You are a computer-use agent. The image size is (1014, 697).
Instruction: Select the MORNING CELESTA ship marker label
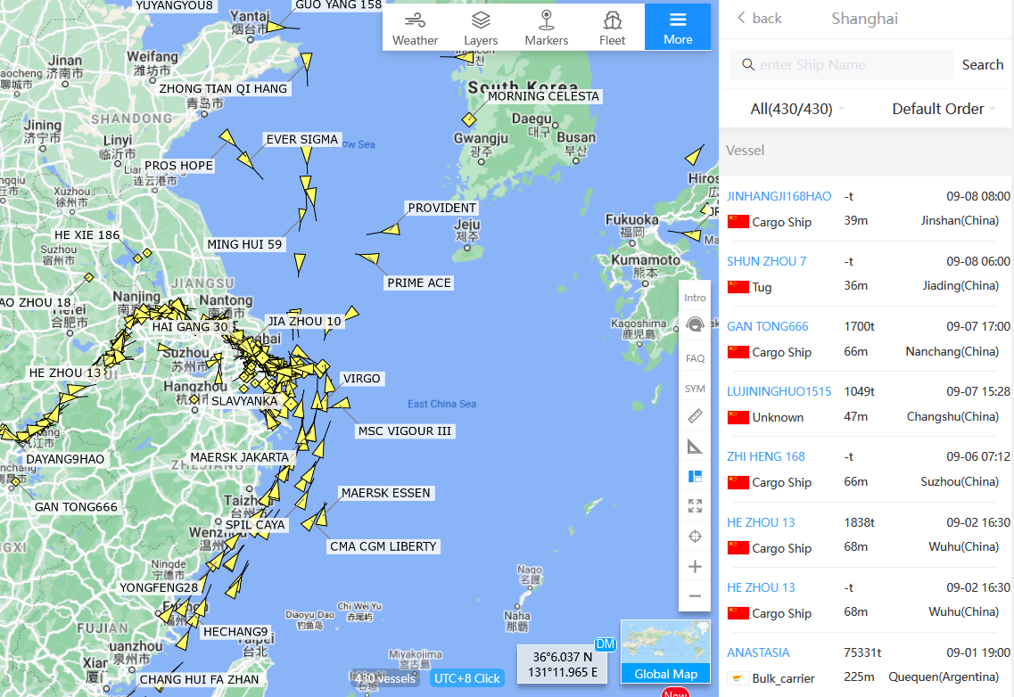[x=543, y=96]
